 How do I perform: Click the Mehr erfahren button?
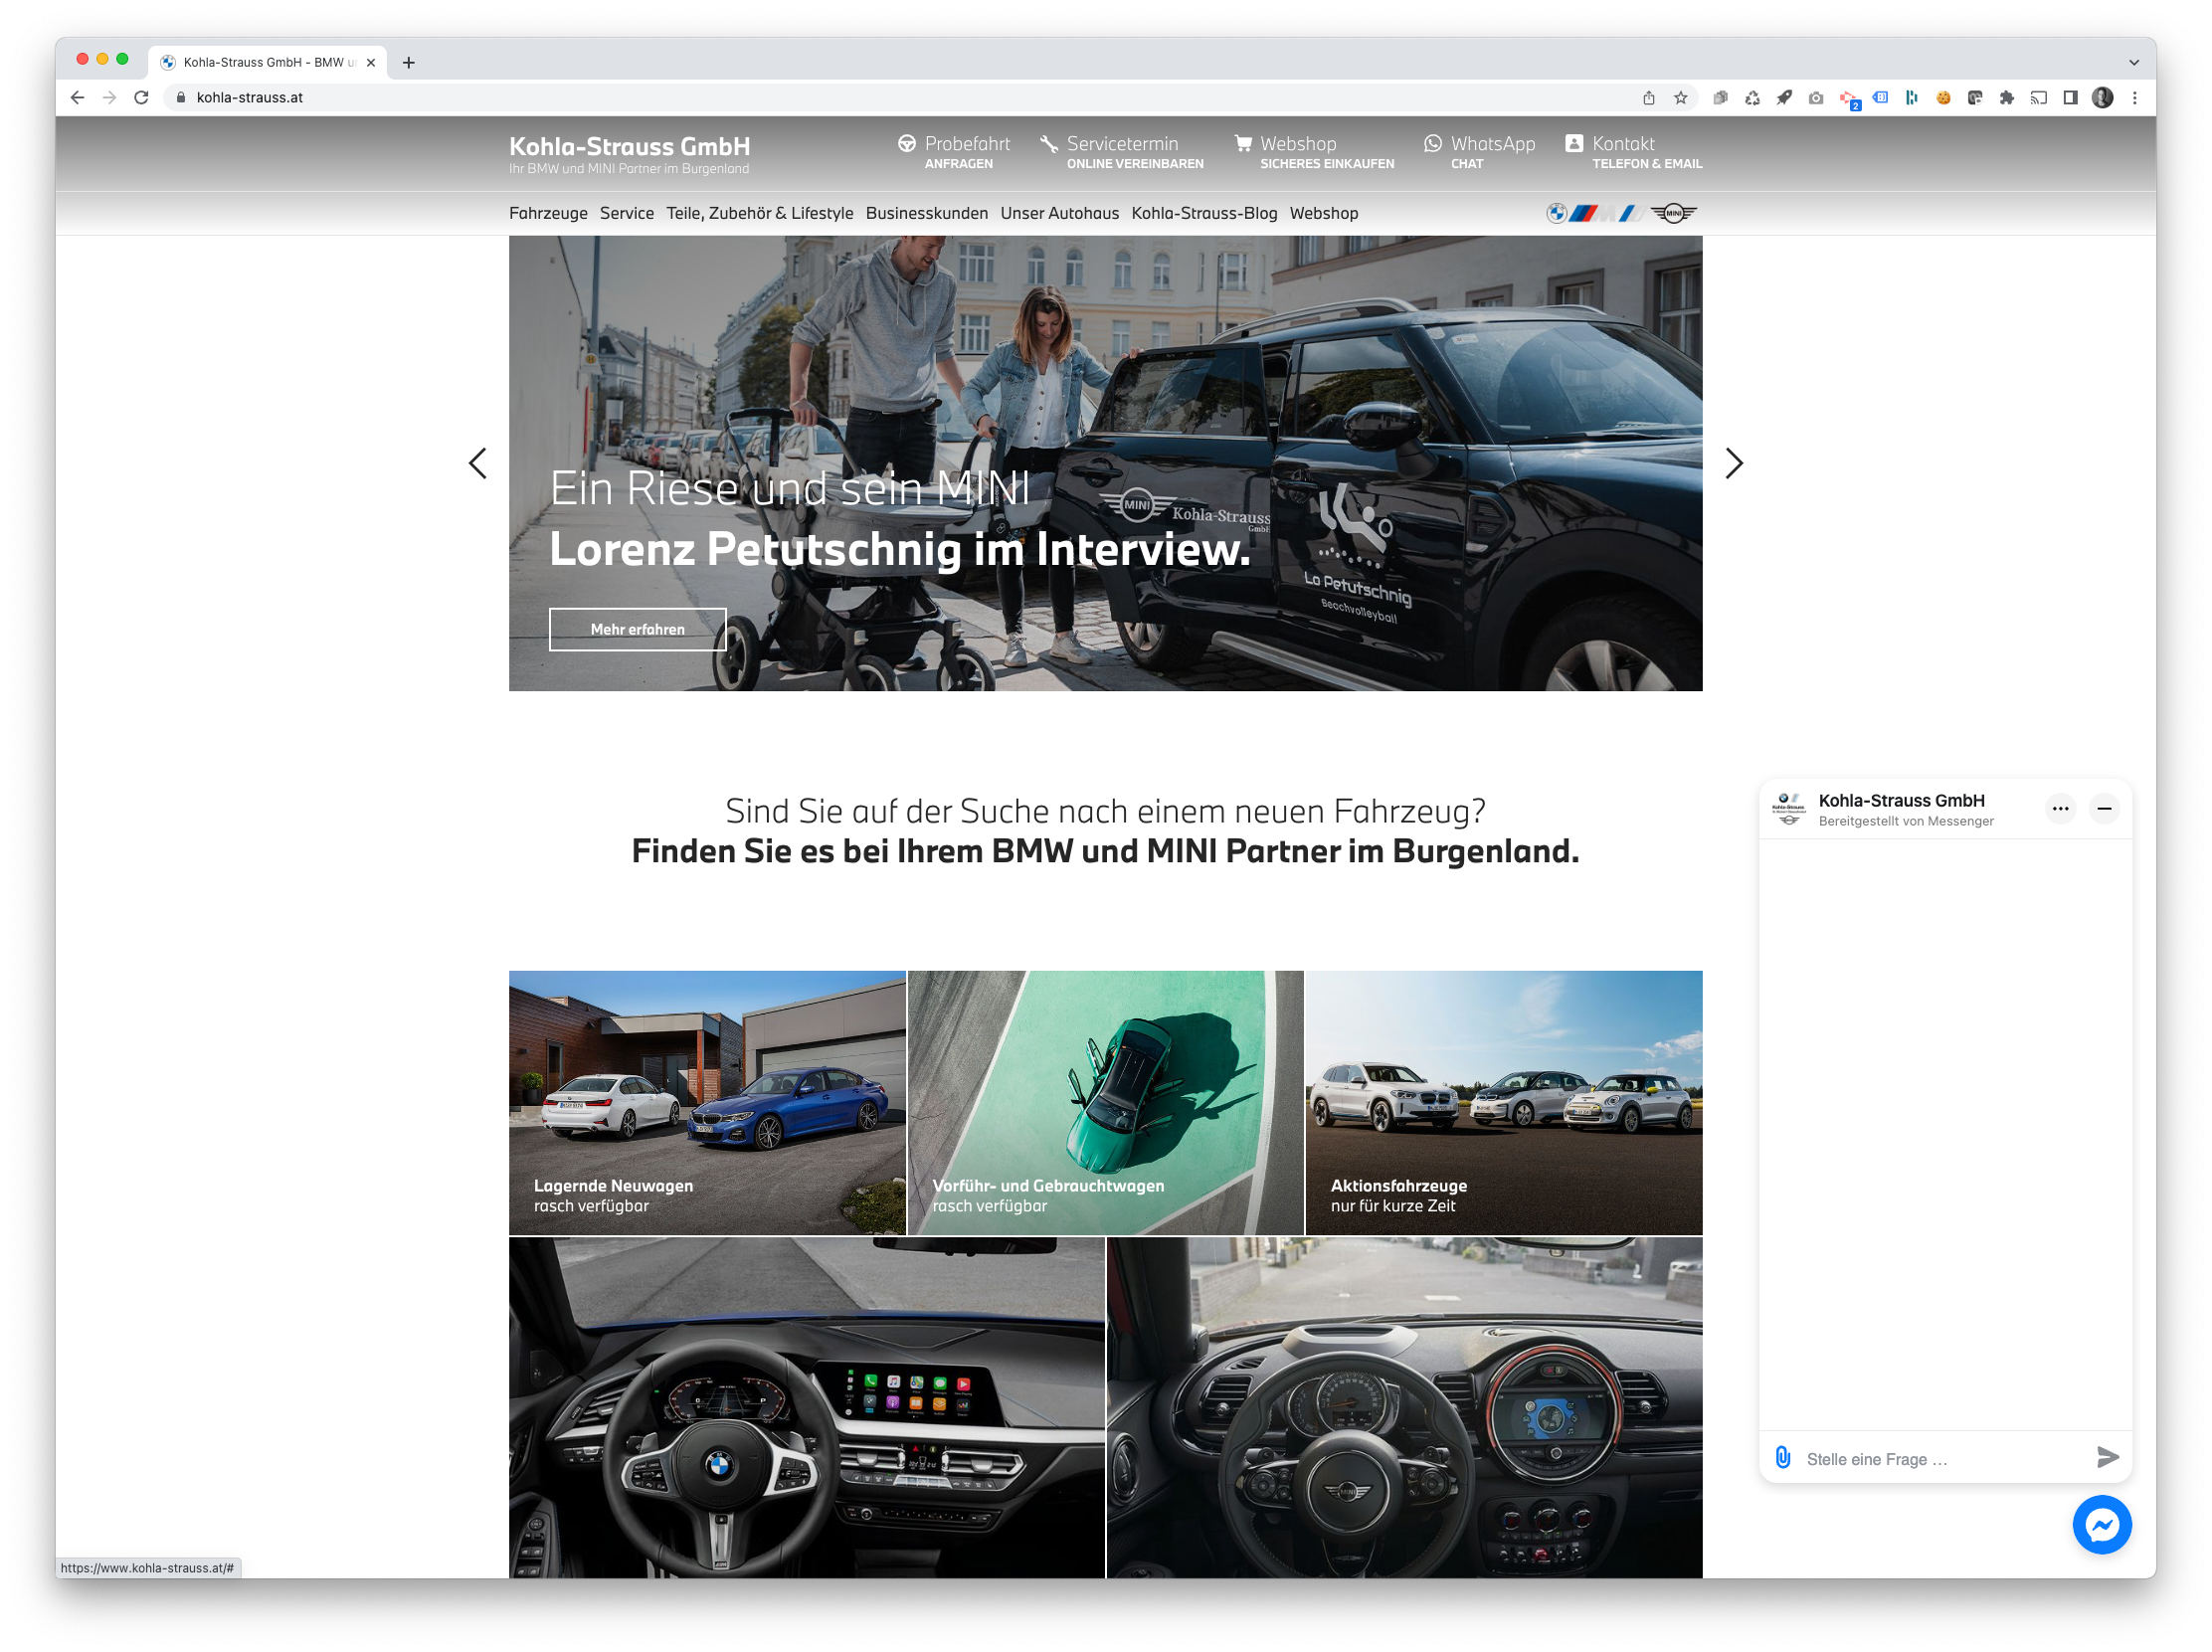[637, 629]
